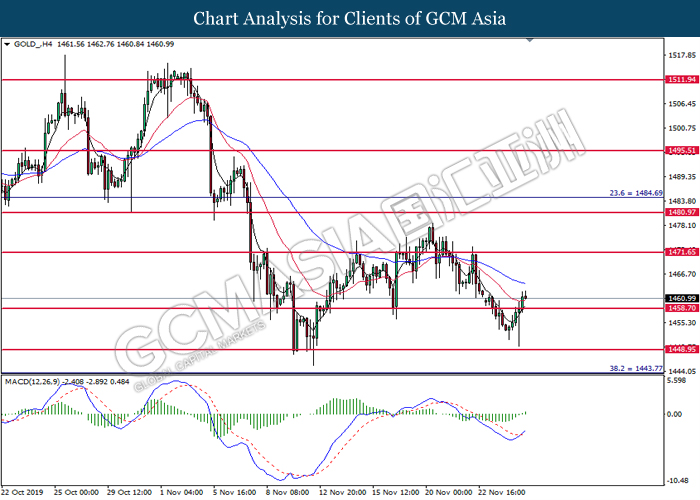This screenshot has height=500, width=700.
Task: Click the 1506.45 price axis value
Action: pyautogui.click(x=682, y=104)
